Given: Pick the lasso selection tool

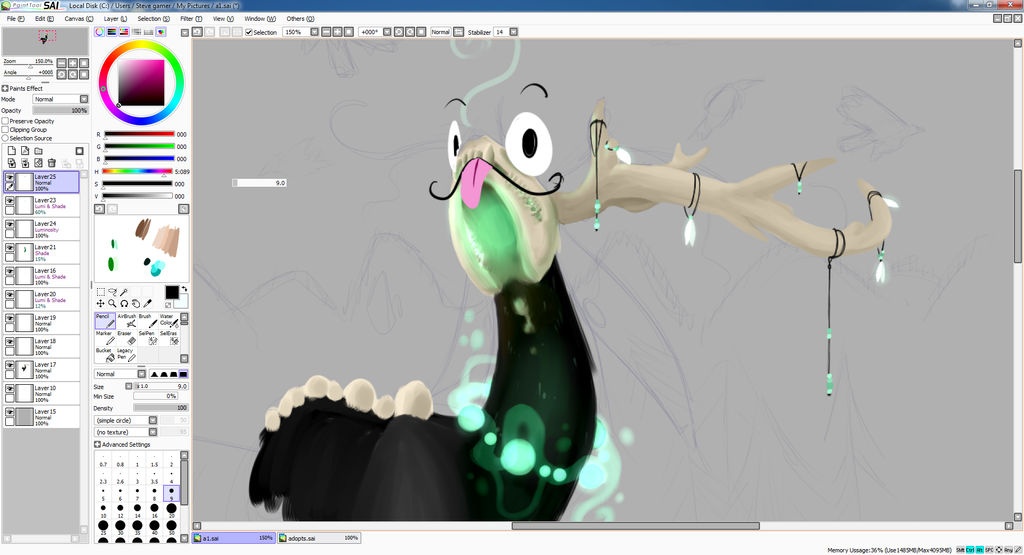Looking at the screenshot, I should 112,292.
